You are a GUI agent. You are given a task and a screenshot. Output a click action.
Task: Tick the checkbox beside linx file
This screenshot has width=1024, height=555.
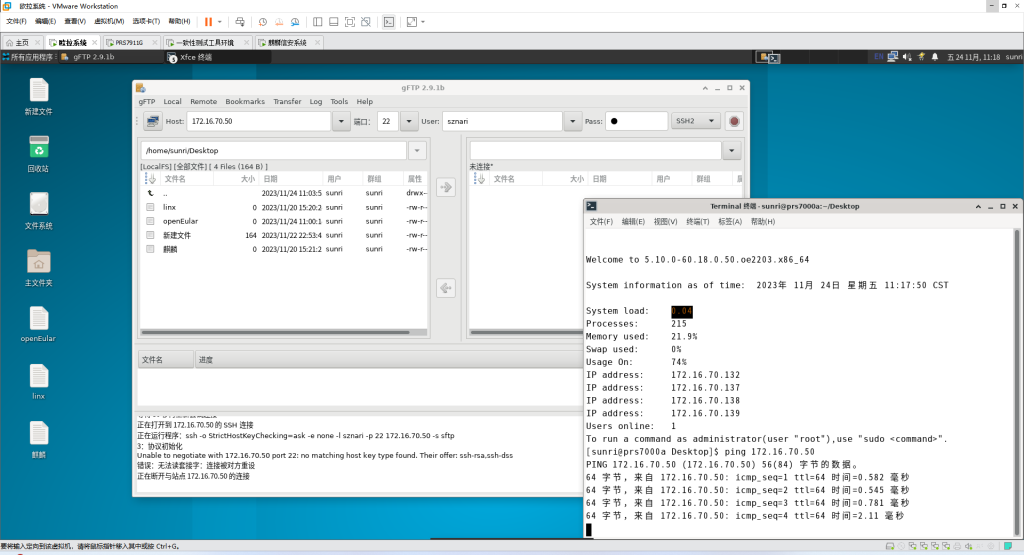pyautogui.click(x=151, y=207)
